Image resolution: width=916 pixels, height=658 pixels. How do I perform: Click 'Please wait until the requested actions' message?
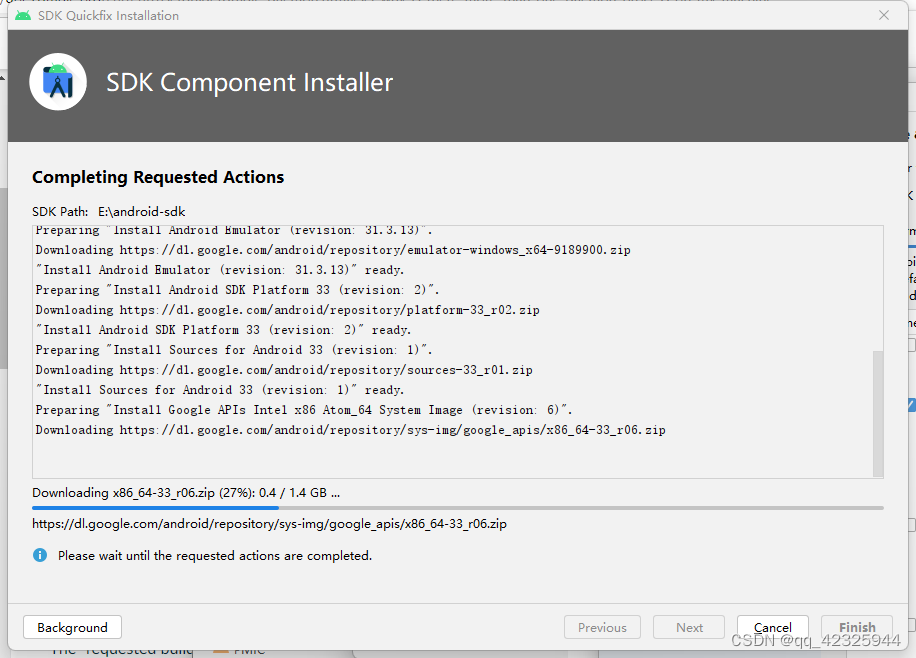215,556
